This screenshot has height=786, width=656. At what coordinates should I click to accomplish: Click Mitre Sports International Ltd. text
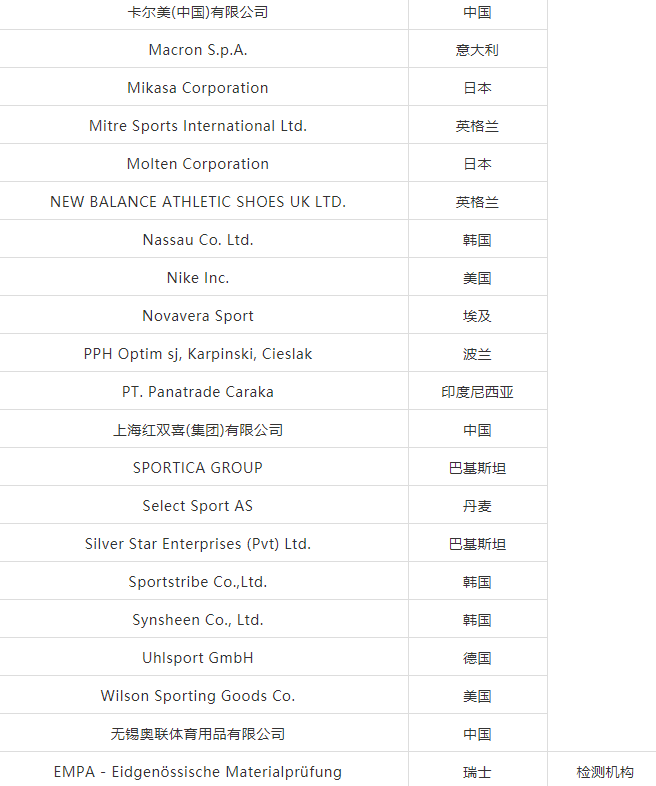[x=198, y=126]
